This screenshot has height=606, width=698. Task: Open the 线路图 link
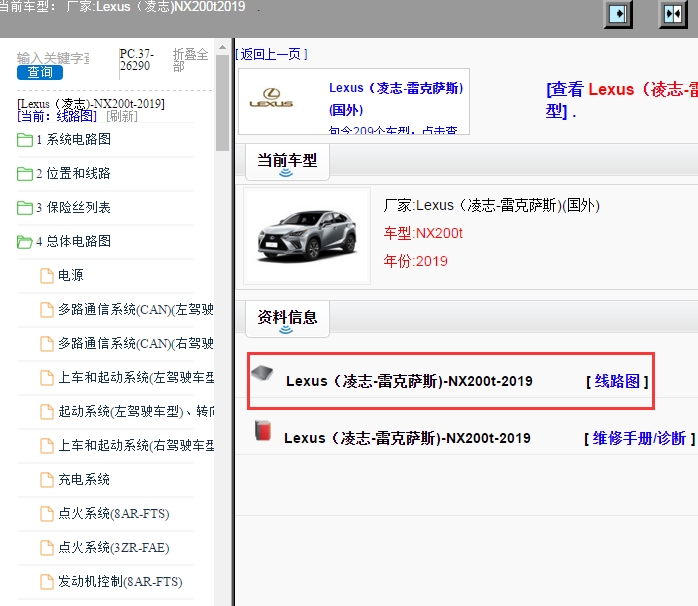(x=617, y=381)
